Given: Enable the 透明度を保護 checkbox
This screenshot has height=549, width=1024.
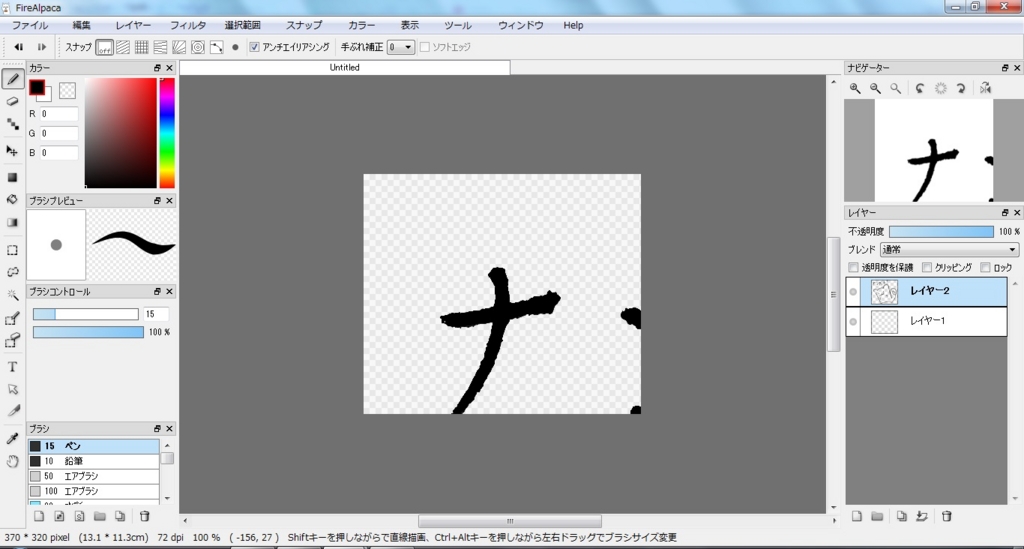Looking at the screenshot, I should [854, 268].
